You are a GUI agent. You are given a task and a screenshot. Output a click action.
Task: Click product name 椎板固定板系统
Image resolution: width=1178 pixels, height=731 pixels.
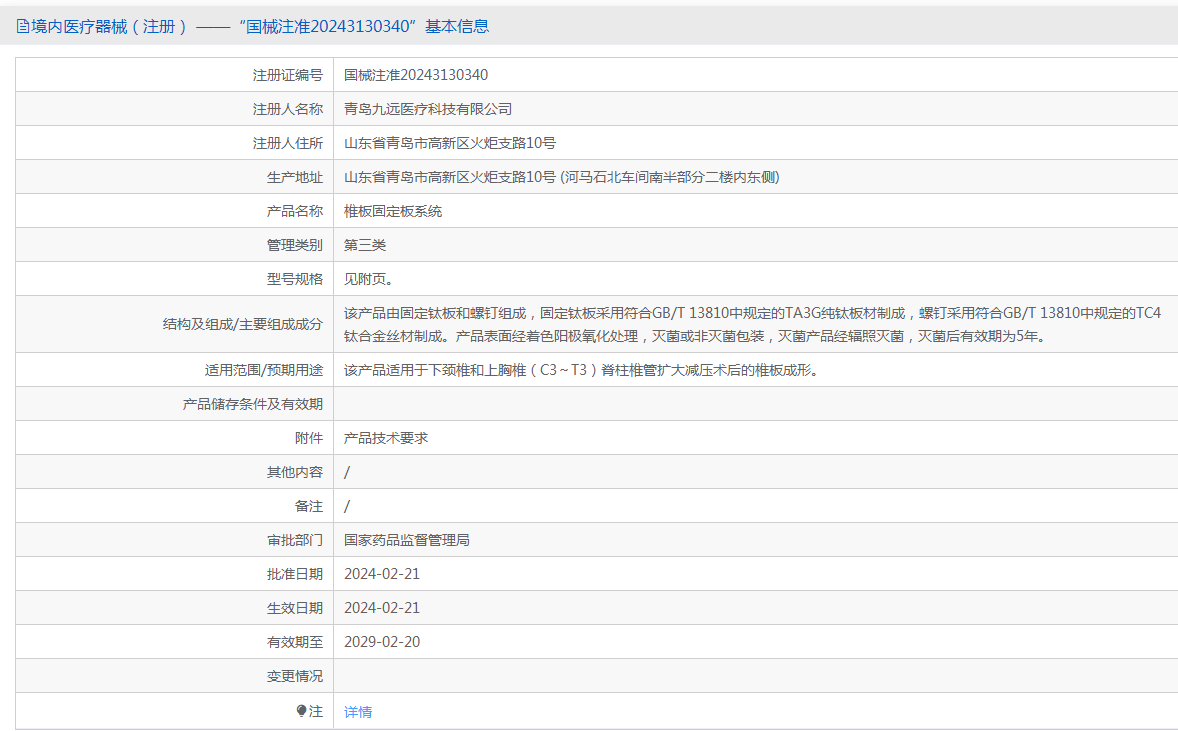(393, 211)
